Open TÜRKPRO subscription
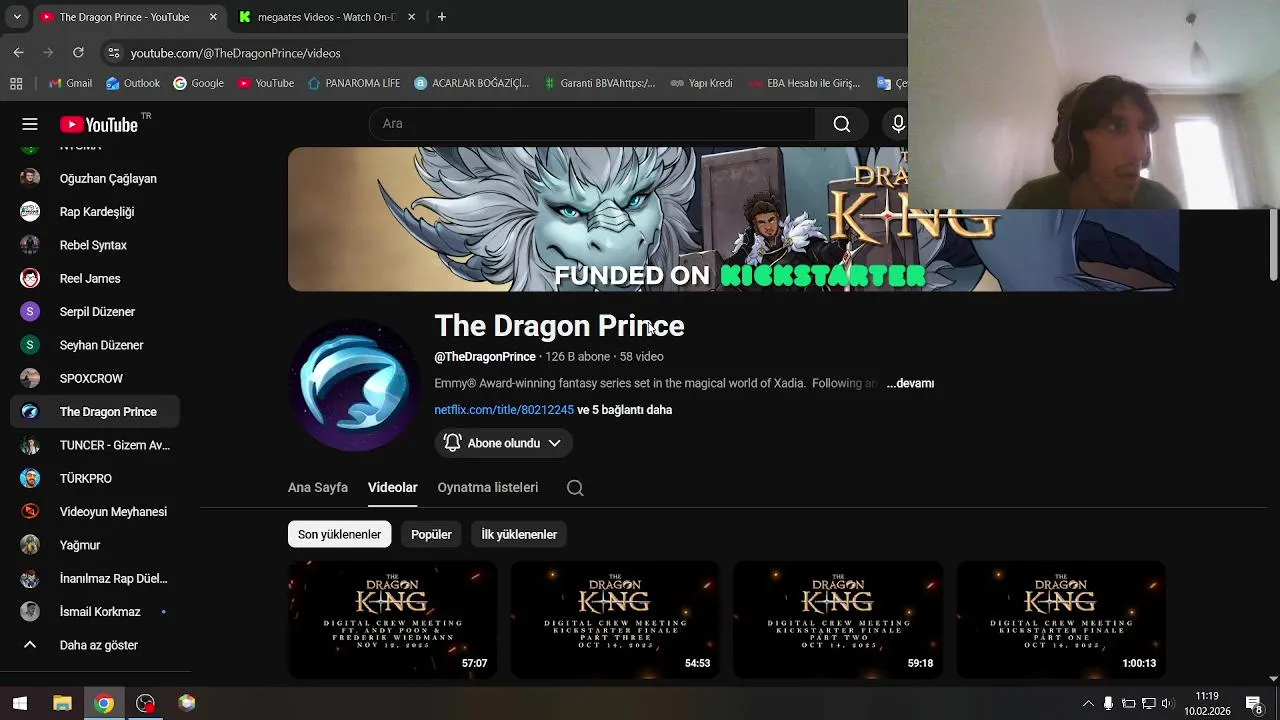1280x720 pixels. pos(96,478)
